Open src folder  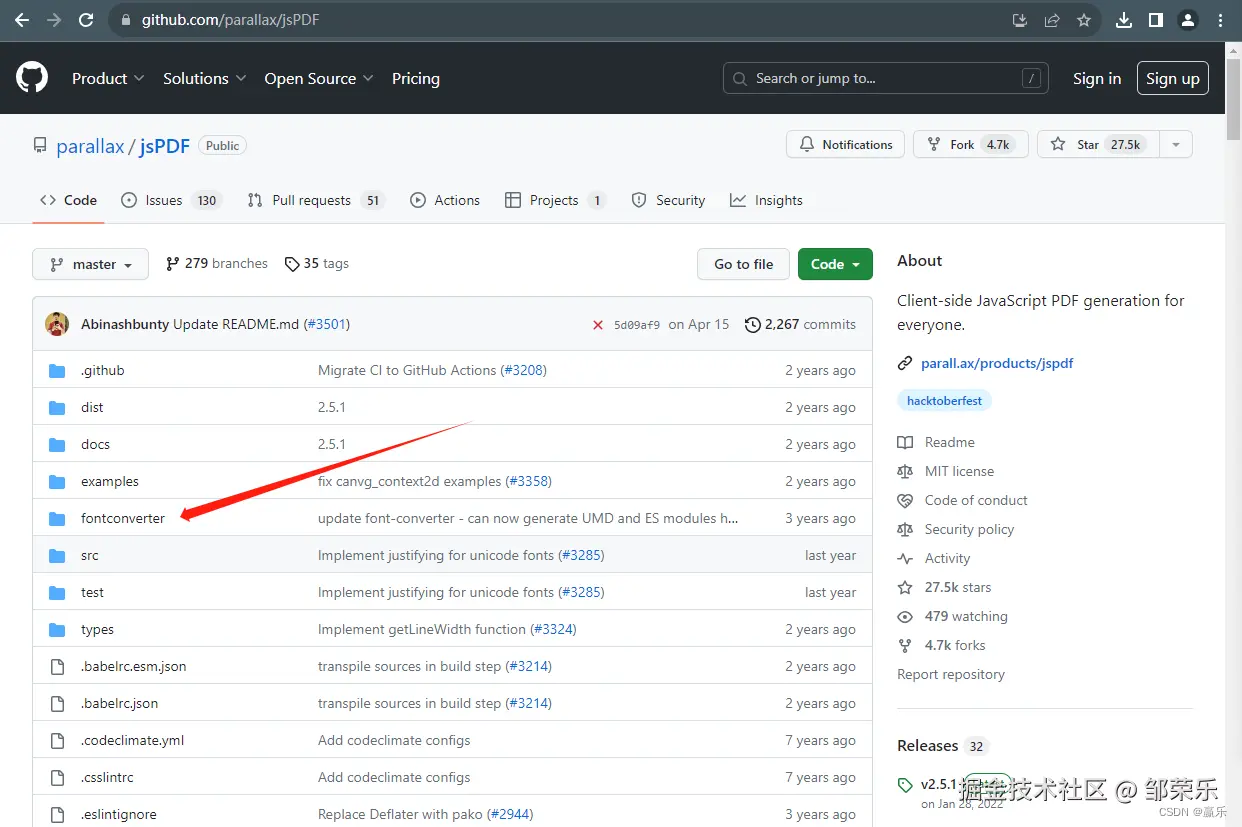pyautogui.click(x=90, y=555)
